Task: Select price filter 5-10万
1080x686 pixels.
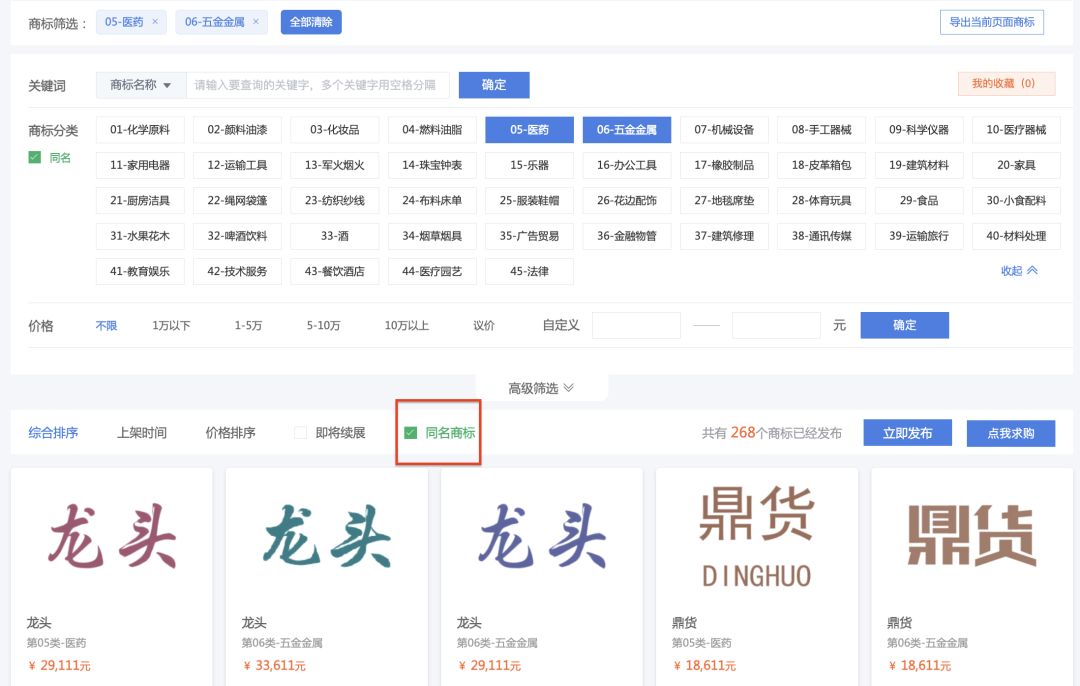Action: [323, 325]
